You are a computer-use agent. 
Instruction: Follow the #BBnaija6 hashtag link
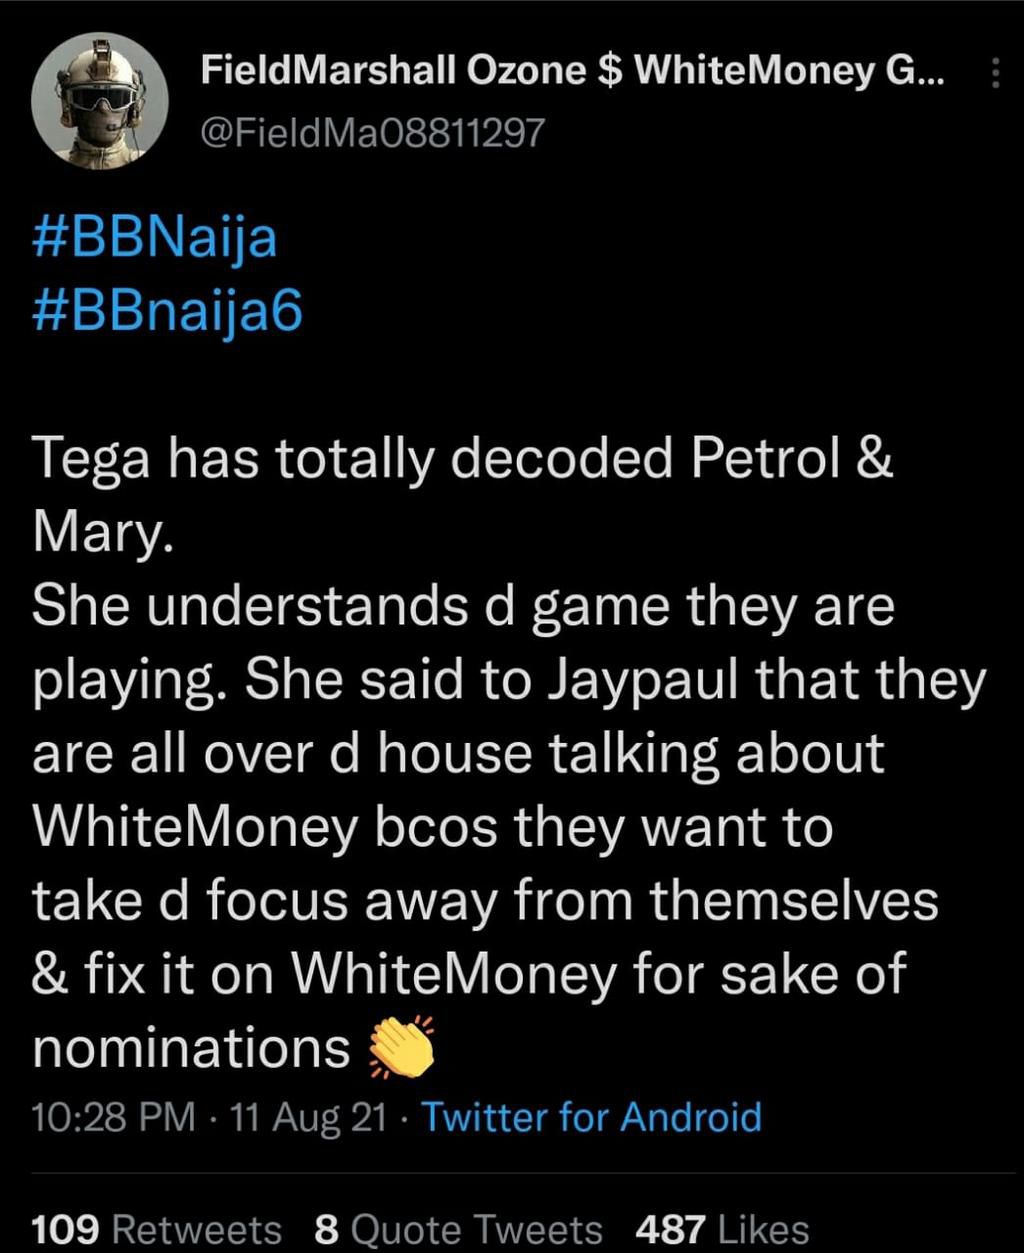167,311
